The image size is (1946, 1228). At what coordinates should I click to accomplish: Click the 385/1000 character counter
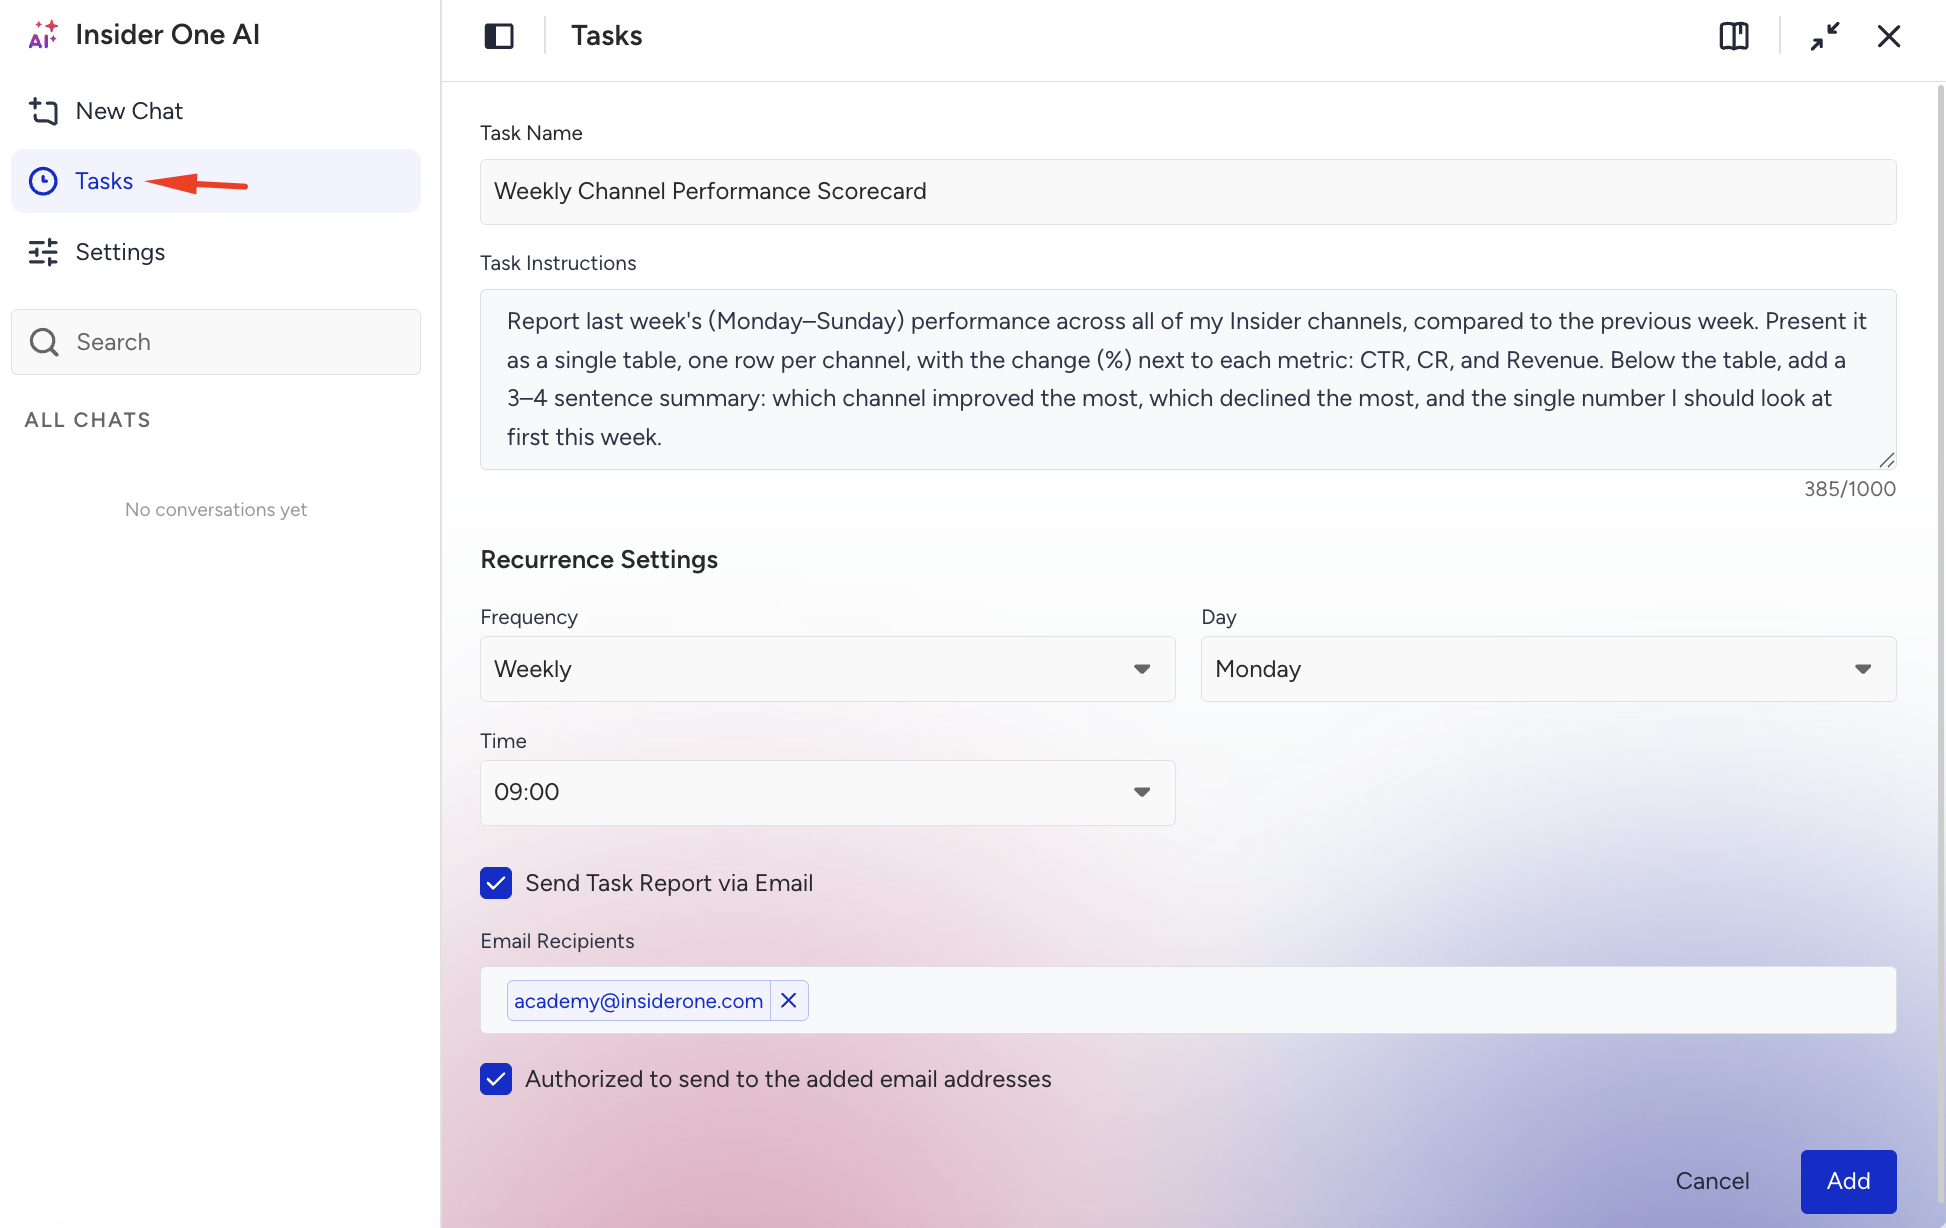tap(1850, 489)
